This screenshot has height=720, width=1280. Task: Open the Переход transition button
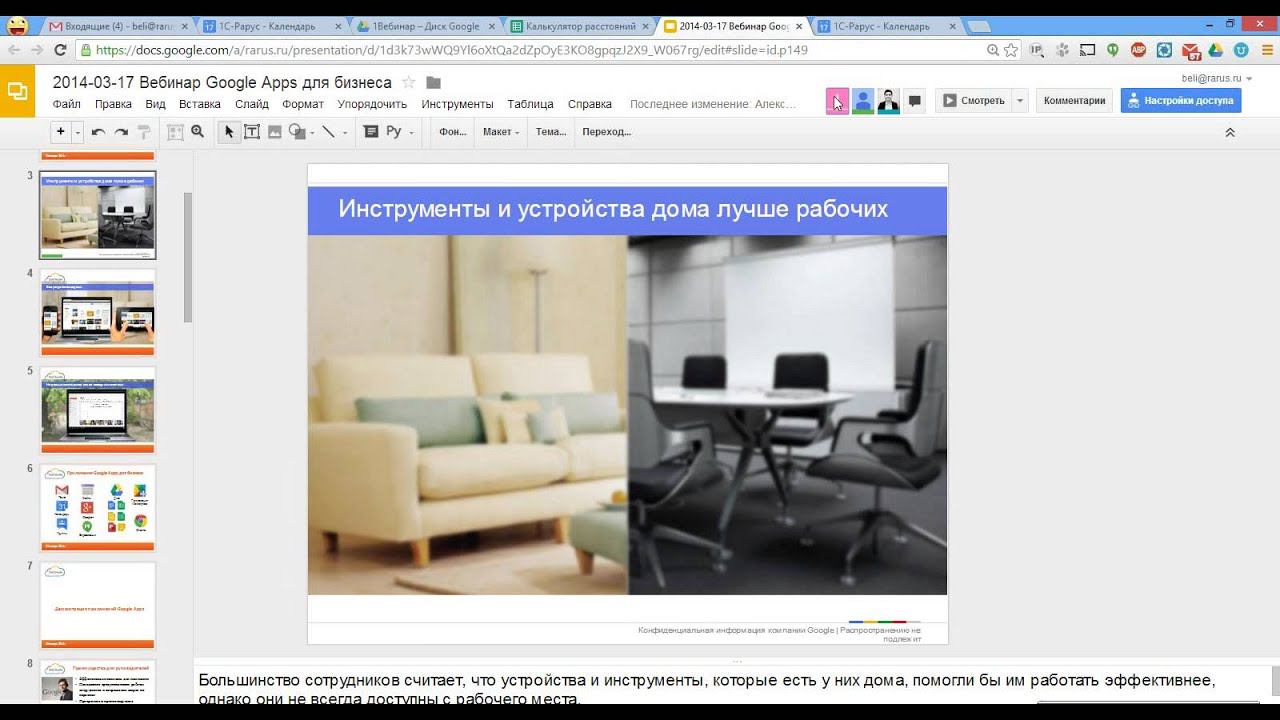click(x=607, y=131)
